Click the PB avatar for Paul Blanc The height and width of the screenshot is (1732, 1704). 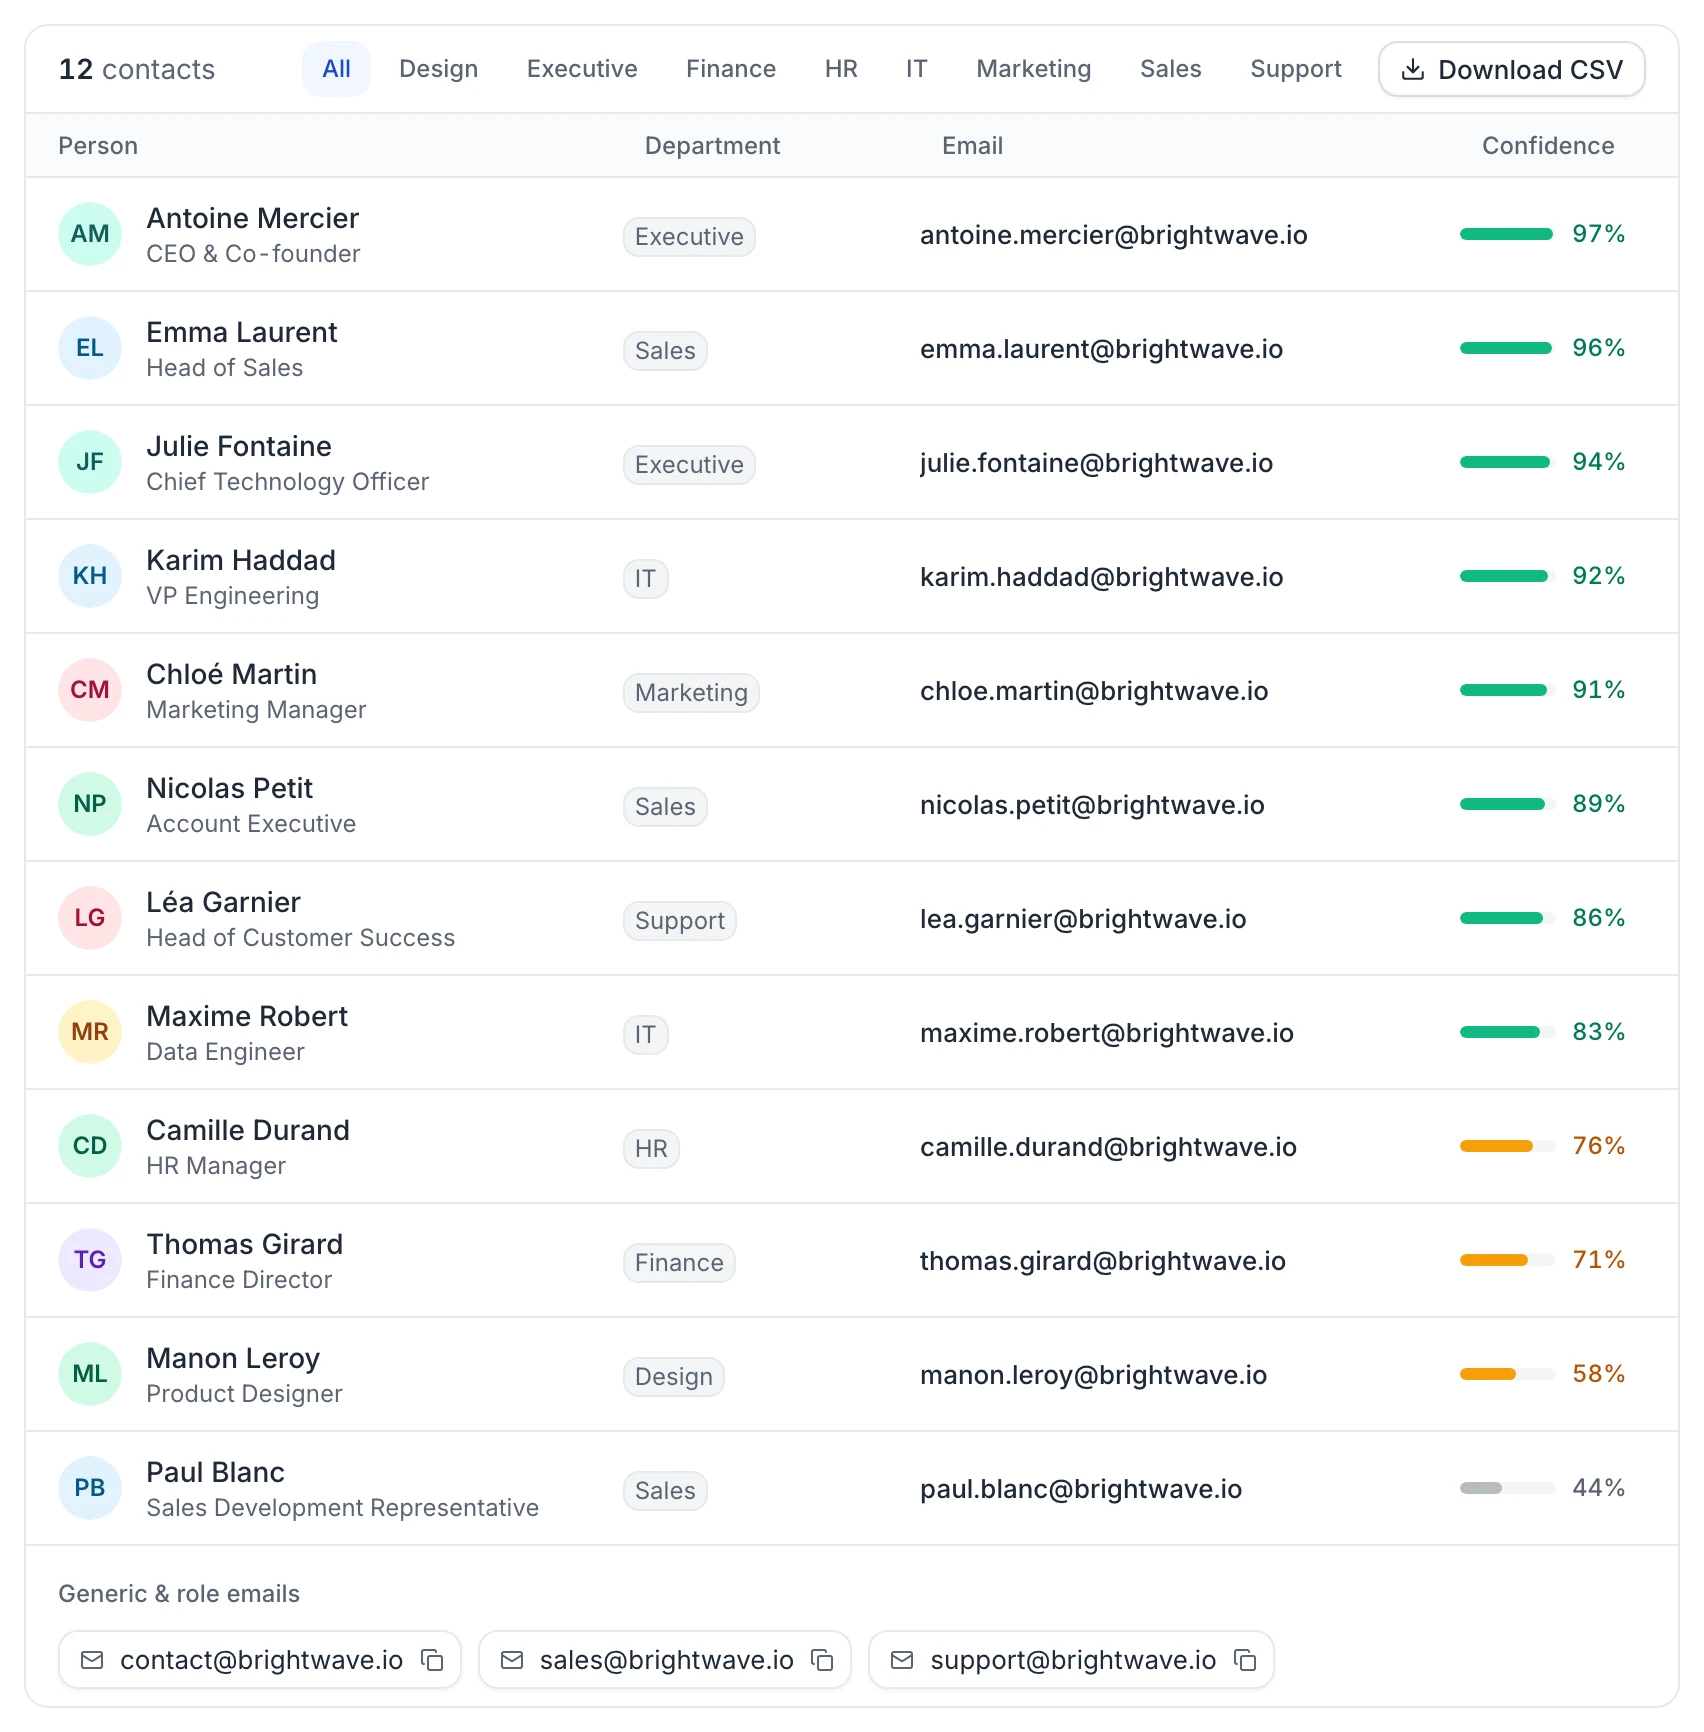pyautogui.click(x=90, y=1488)
